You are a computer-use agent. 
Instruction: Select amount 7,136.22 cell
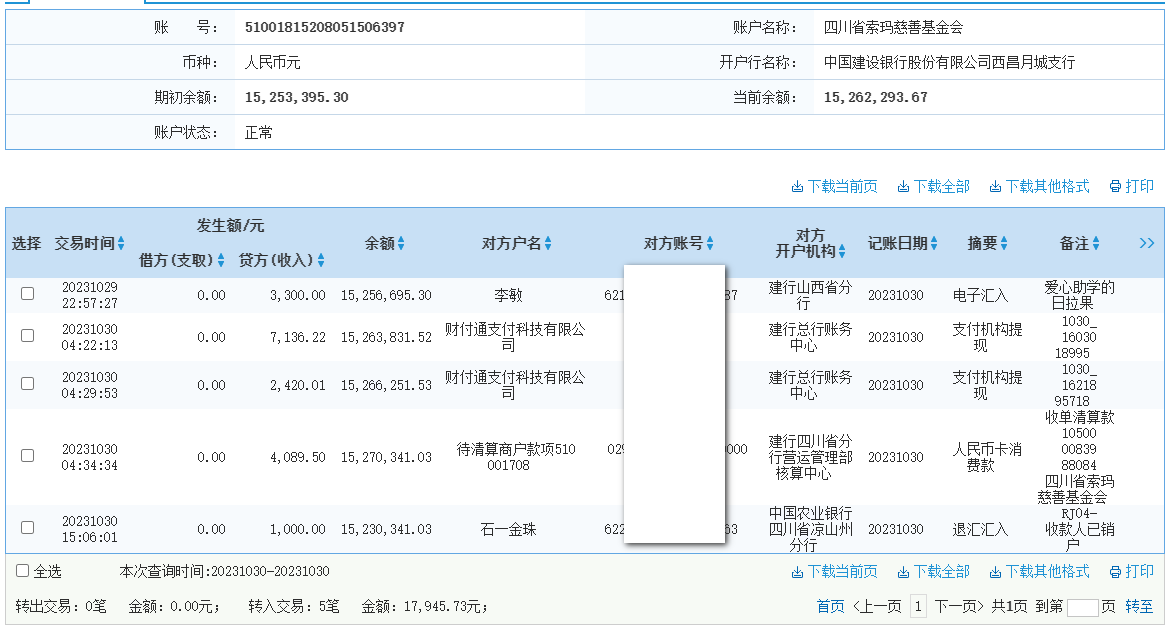point(298,337)
